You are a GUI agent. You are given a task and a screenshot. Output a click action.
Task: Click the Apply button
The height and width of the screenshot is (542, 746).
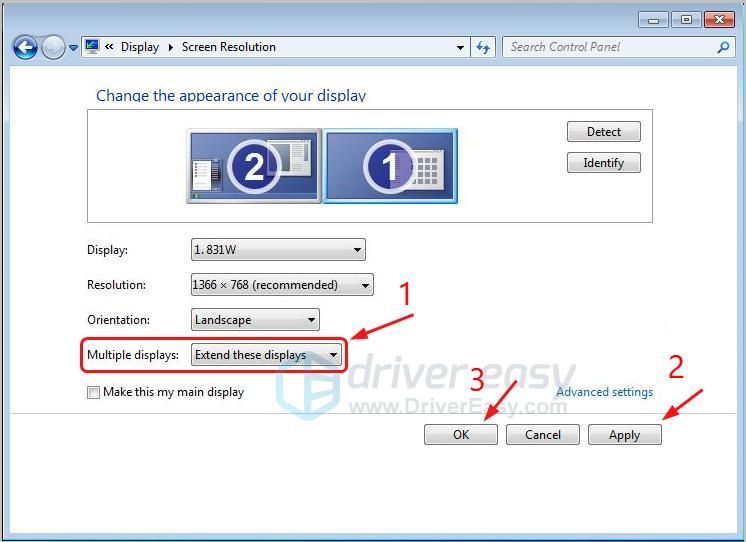[625, 434]
